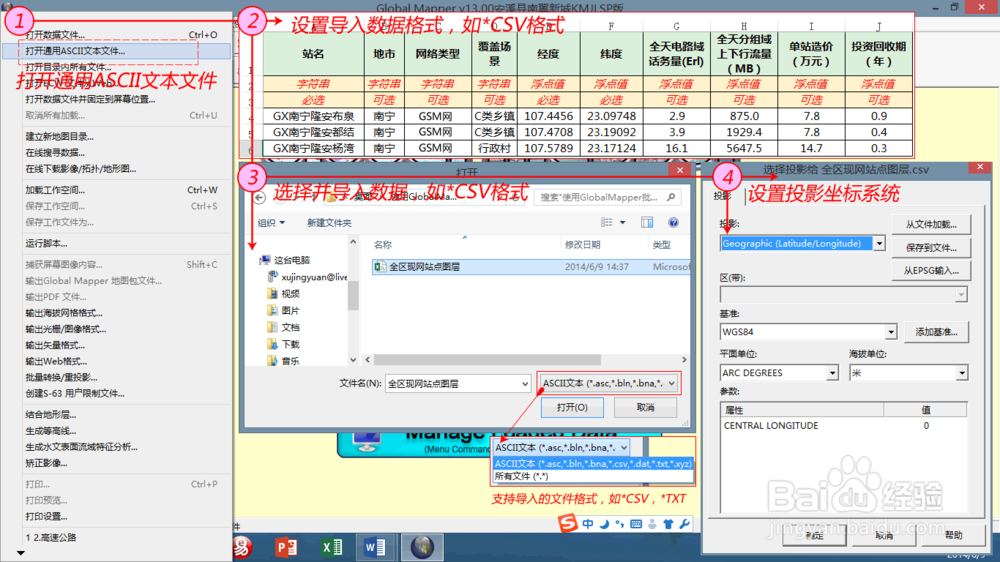
Task: Click 取消 button in Open dialog
Action: click(645, 408)
